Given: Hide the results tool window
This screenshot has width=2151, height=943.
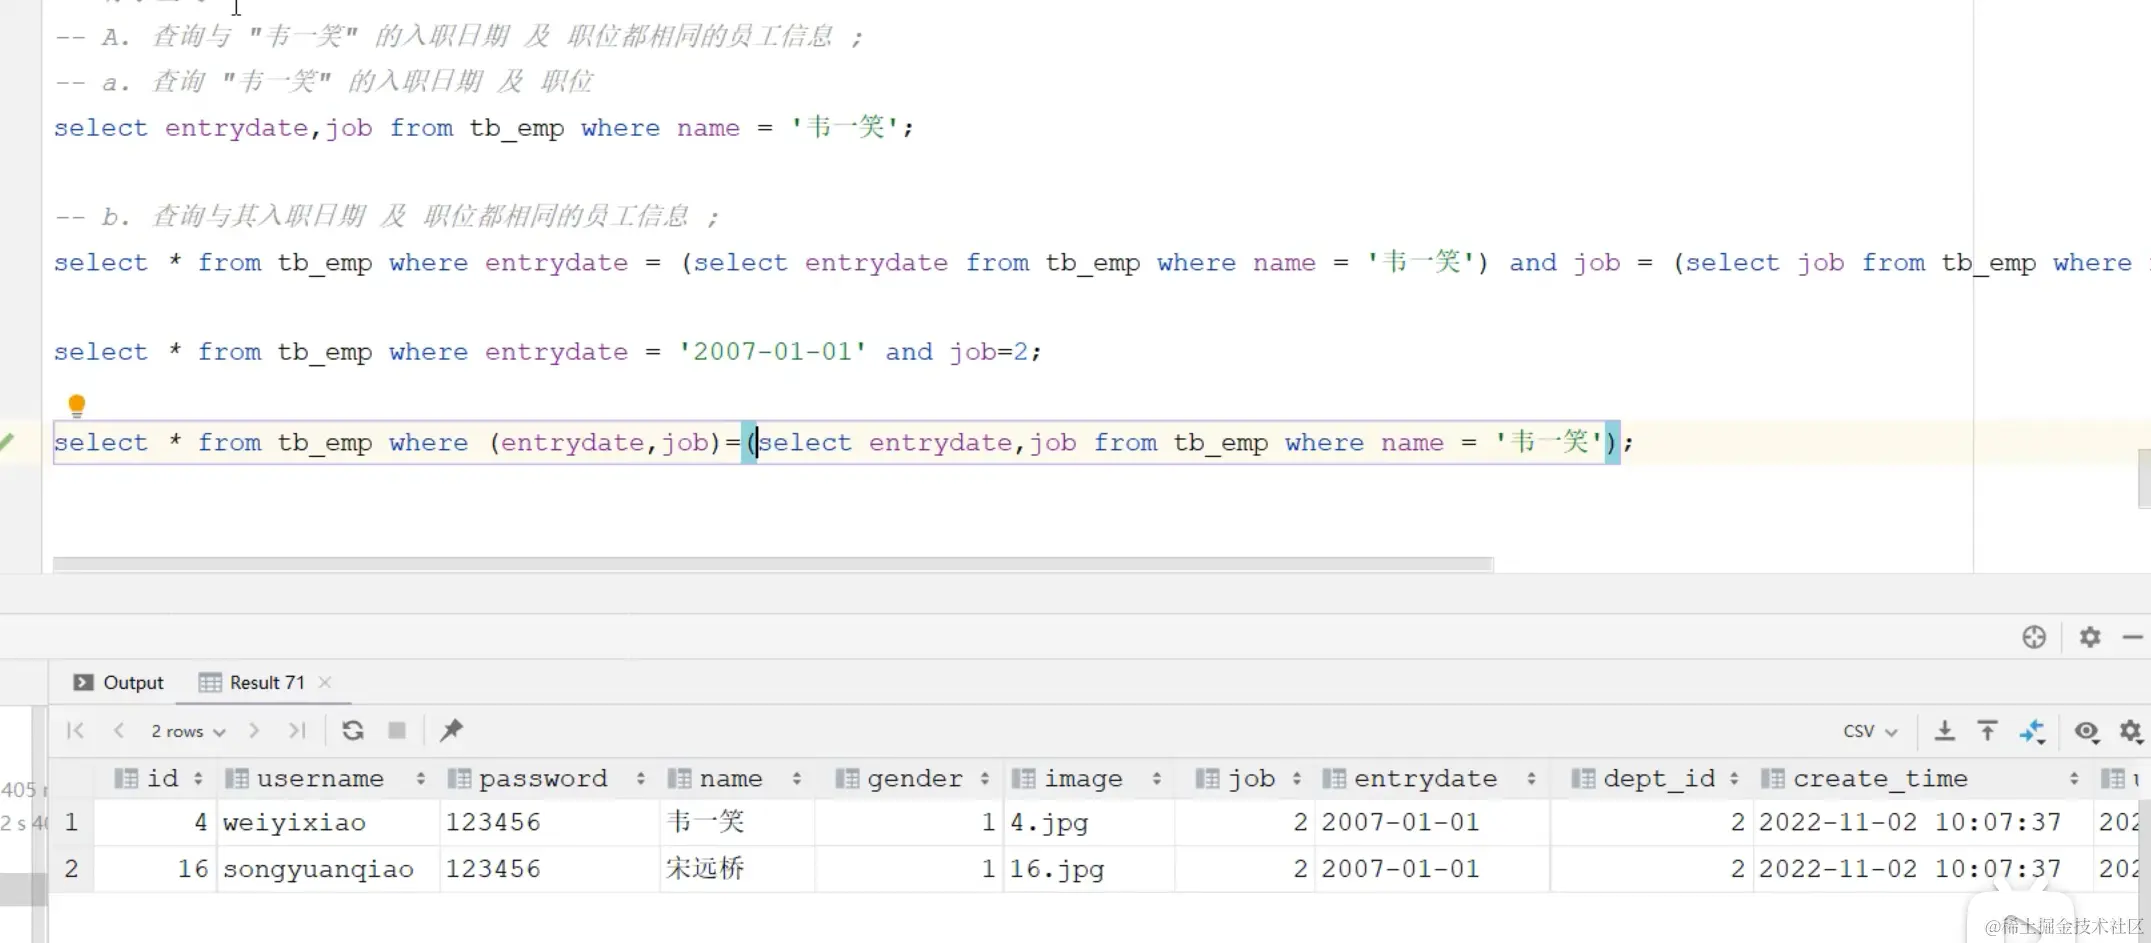Looking at the screenshot, I should (x=2133, y=637).
